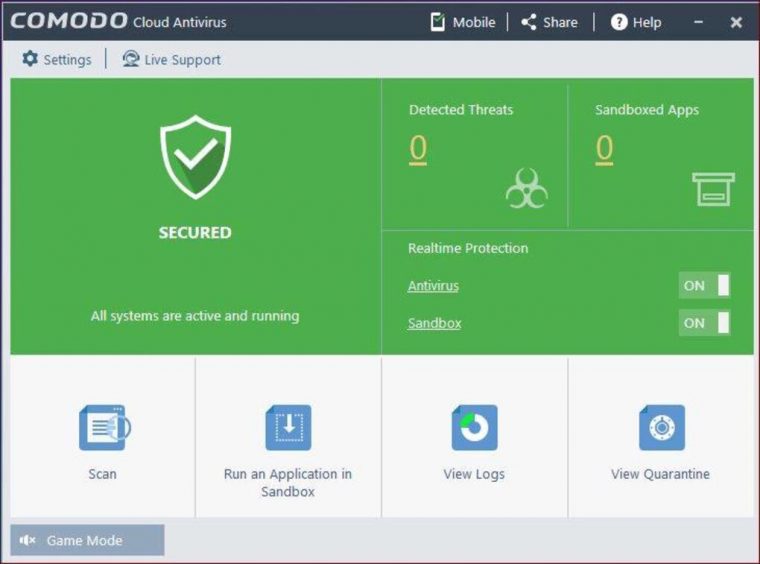Click Run an Application in Sandbox label

[288, 483]
